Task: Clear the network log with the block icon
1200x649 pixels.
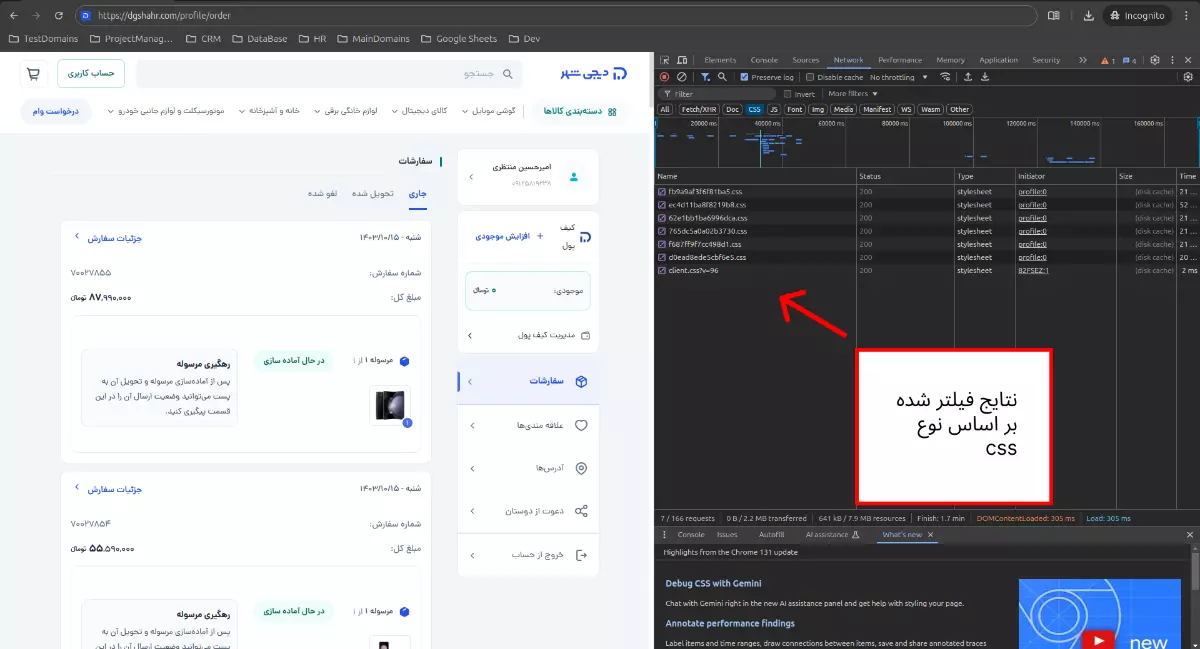Action: coord(681,78)
